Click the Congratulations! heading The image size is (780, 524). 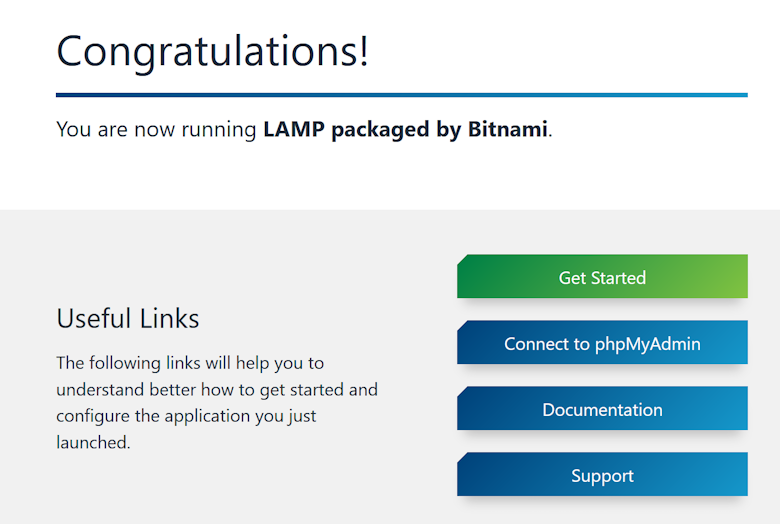pos(212,50)
